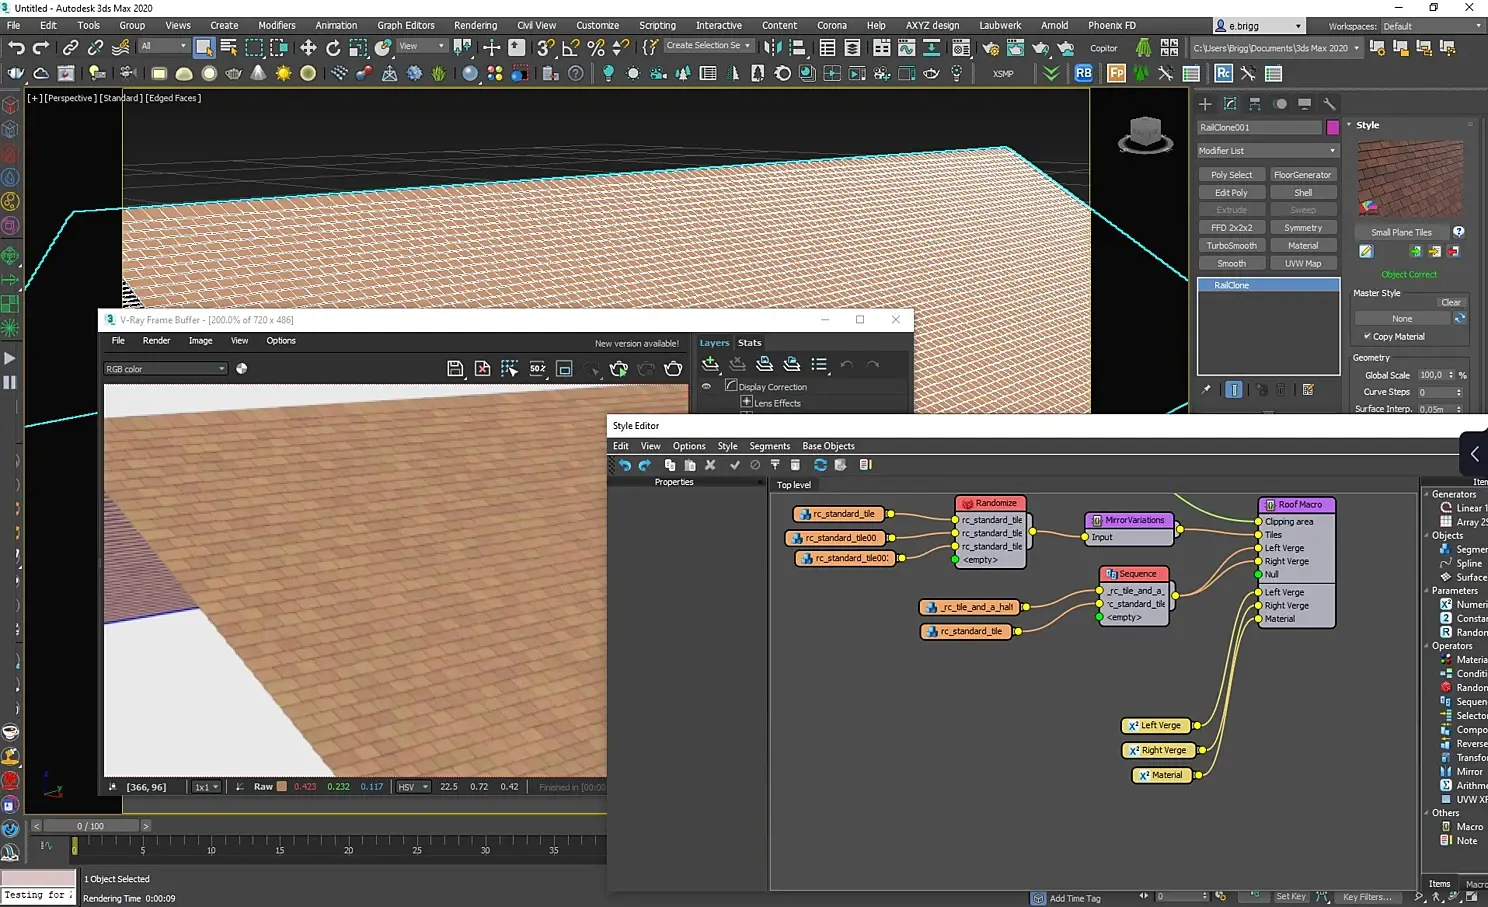Click the TurboSmooth modifier button
Image resolution: width=1488 pixels, height=907 pixels.
pos(1231,246)
